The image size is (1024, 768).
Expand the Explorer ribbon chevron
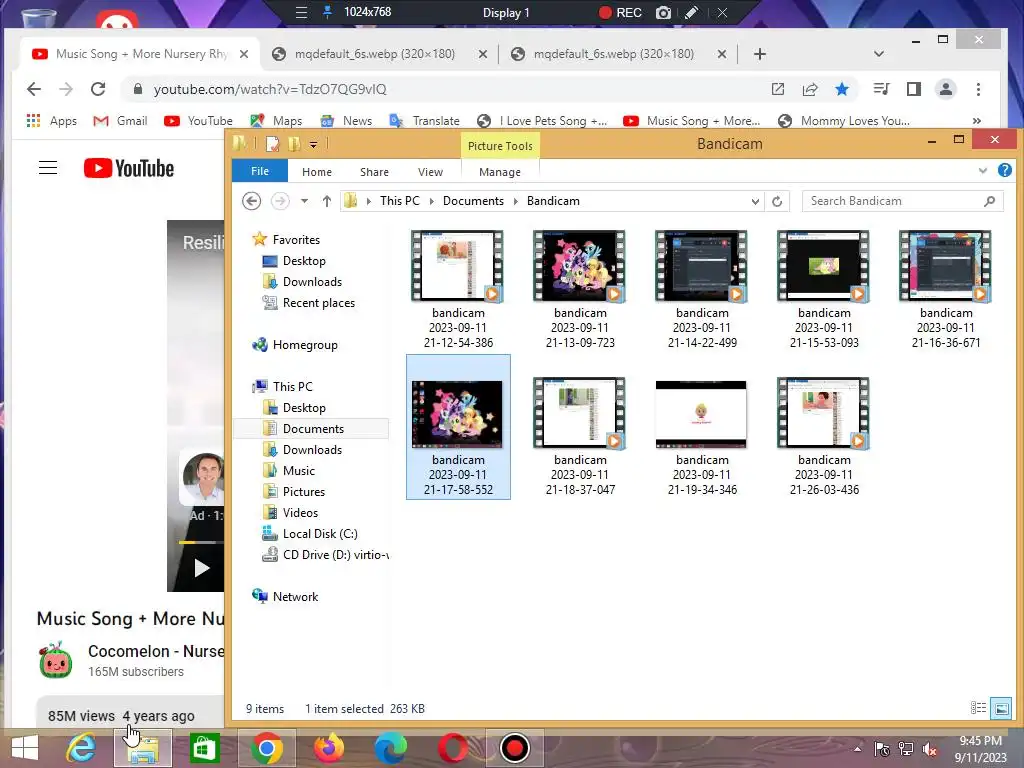coord(983,171)
